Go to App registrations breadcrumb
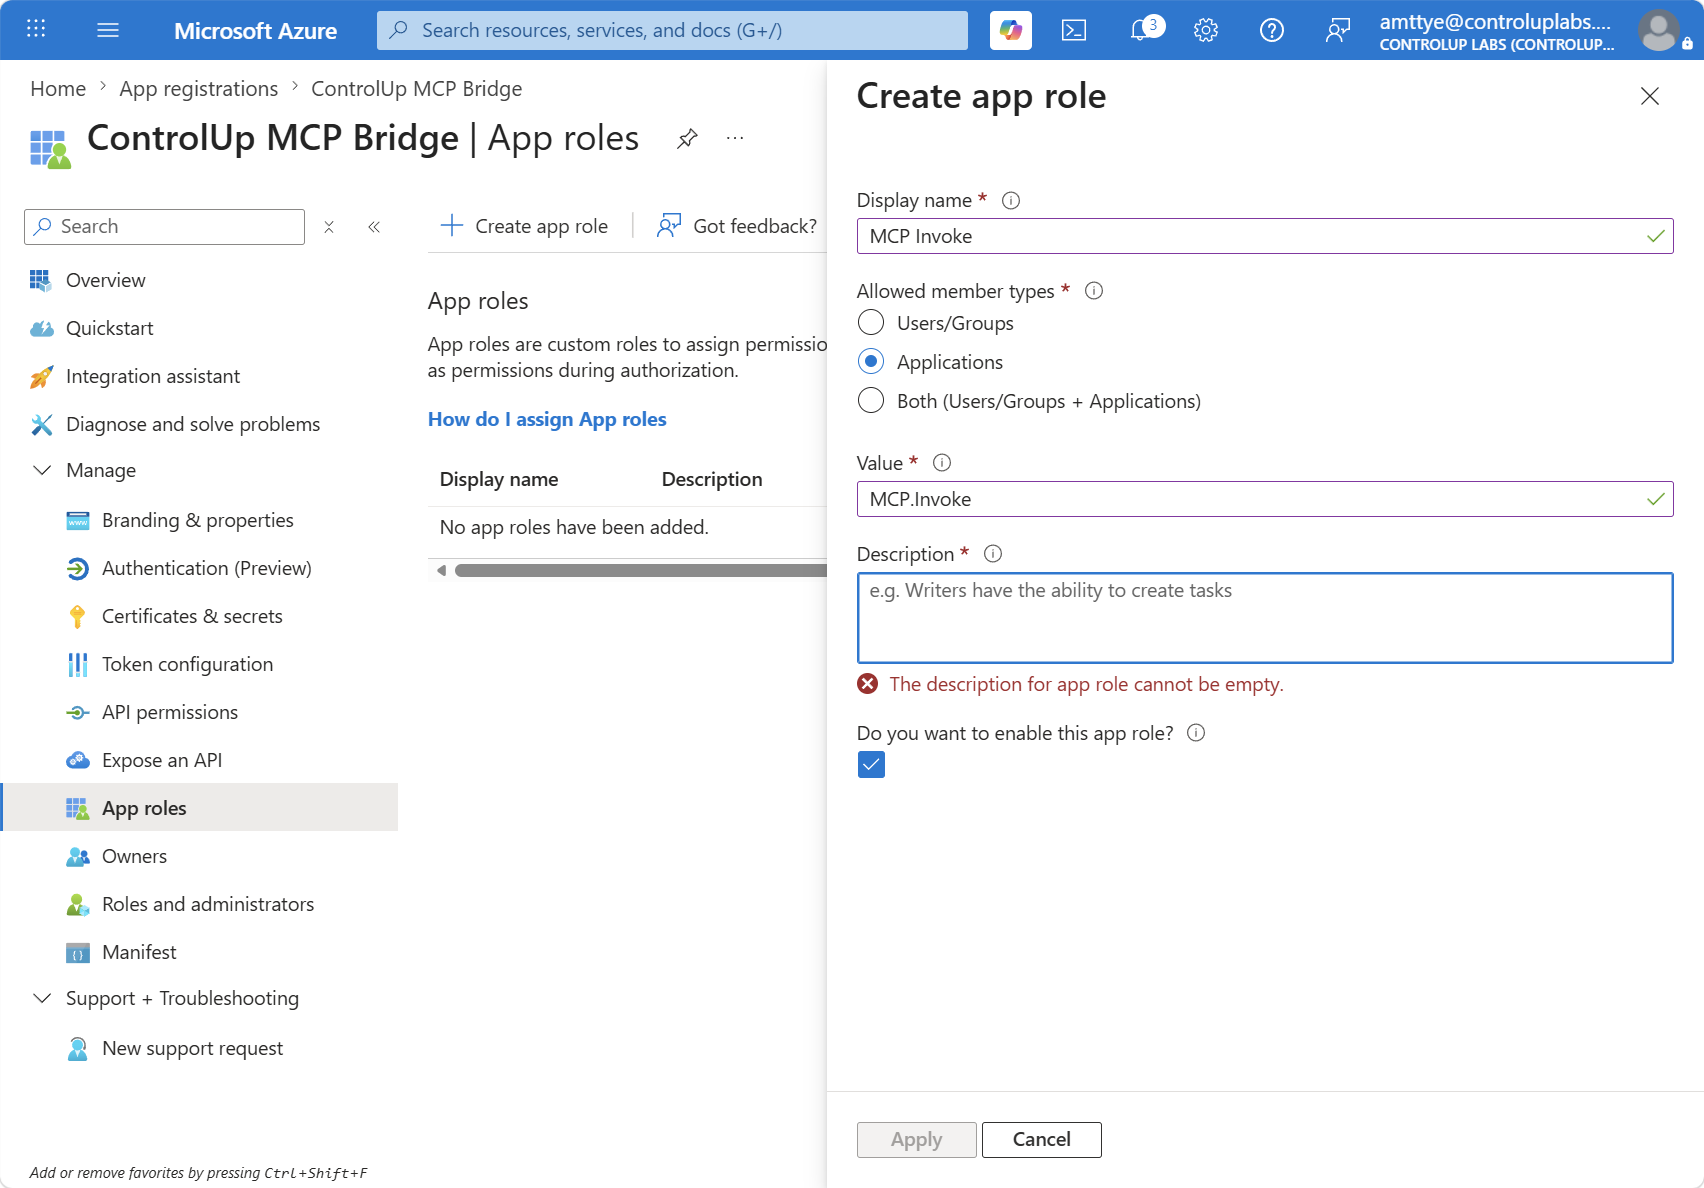Image resolution: width=1704 pixels, height=1188 pixels. (199, 89)
